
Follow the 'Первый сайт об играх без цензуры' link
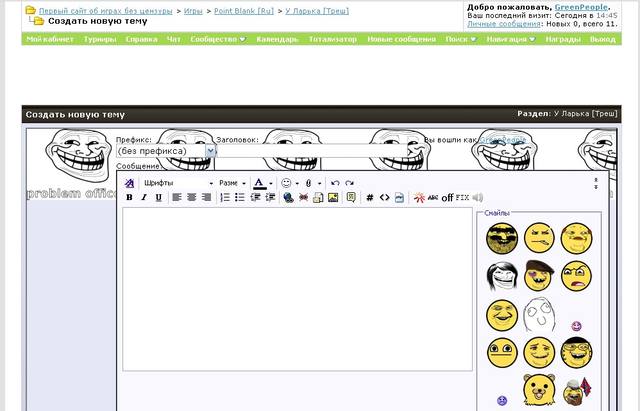pyautogui.click(x=105, y=11)
